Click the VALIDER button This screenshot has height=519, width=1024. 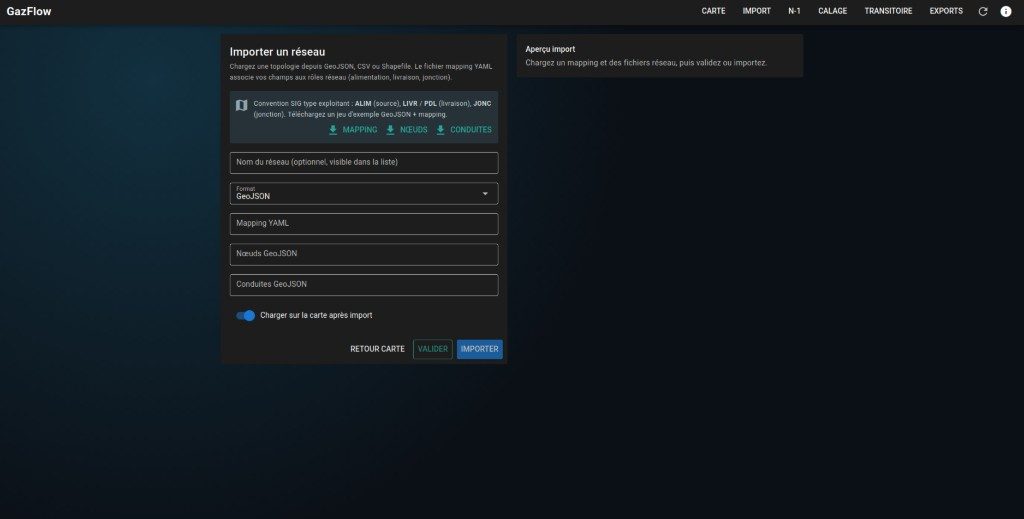(x=433, y=349)
